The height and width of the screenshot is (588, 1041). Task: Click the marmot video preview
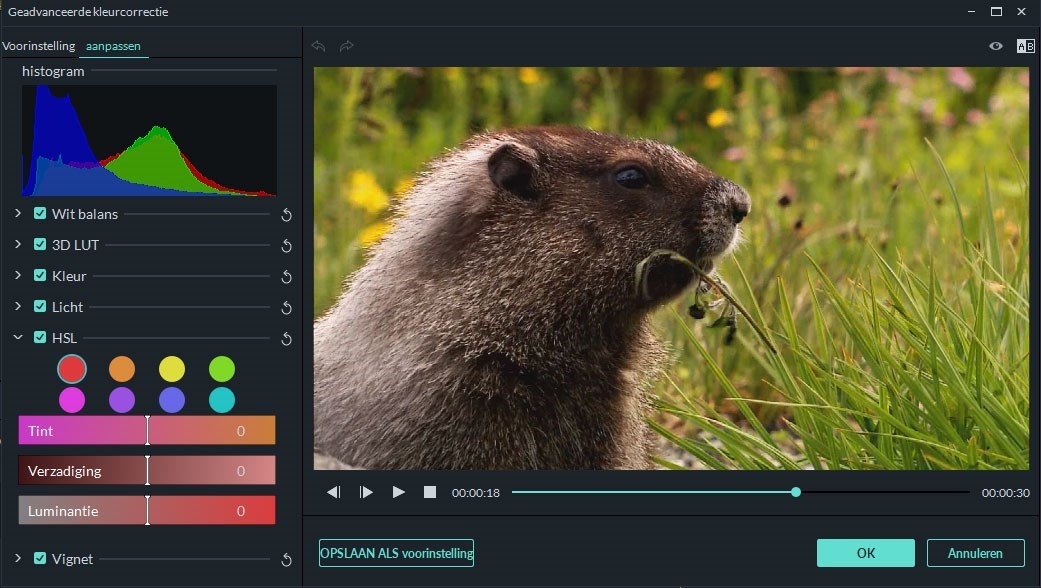pyautogui.click(x=671, y=268)
